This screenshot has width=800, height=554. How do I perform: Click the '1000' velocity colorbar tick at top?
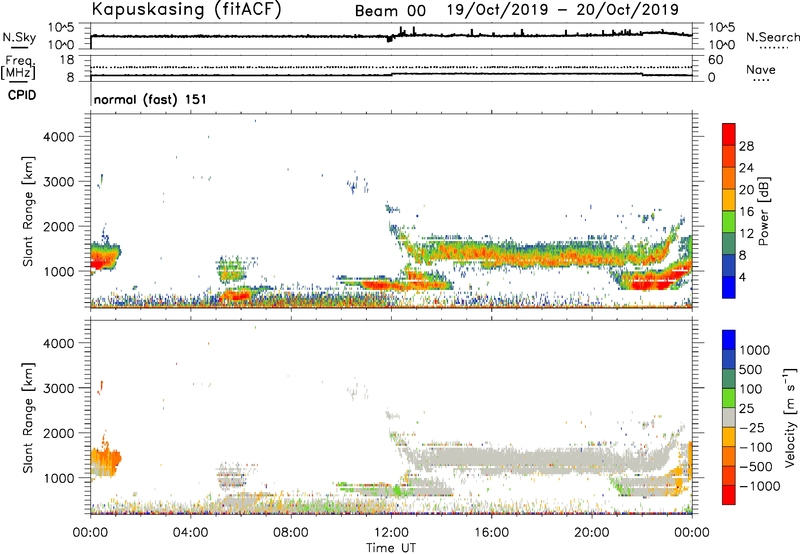tap(755, 350)
